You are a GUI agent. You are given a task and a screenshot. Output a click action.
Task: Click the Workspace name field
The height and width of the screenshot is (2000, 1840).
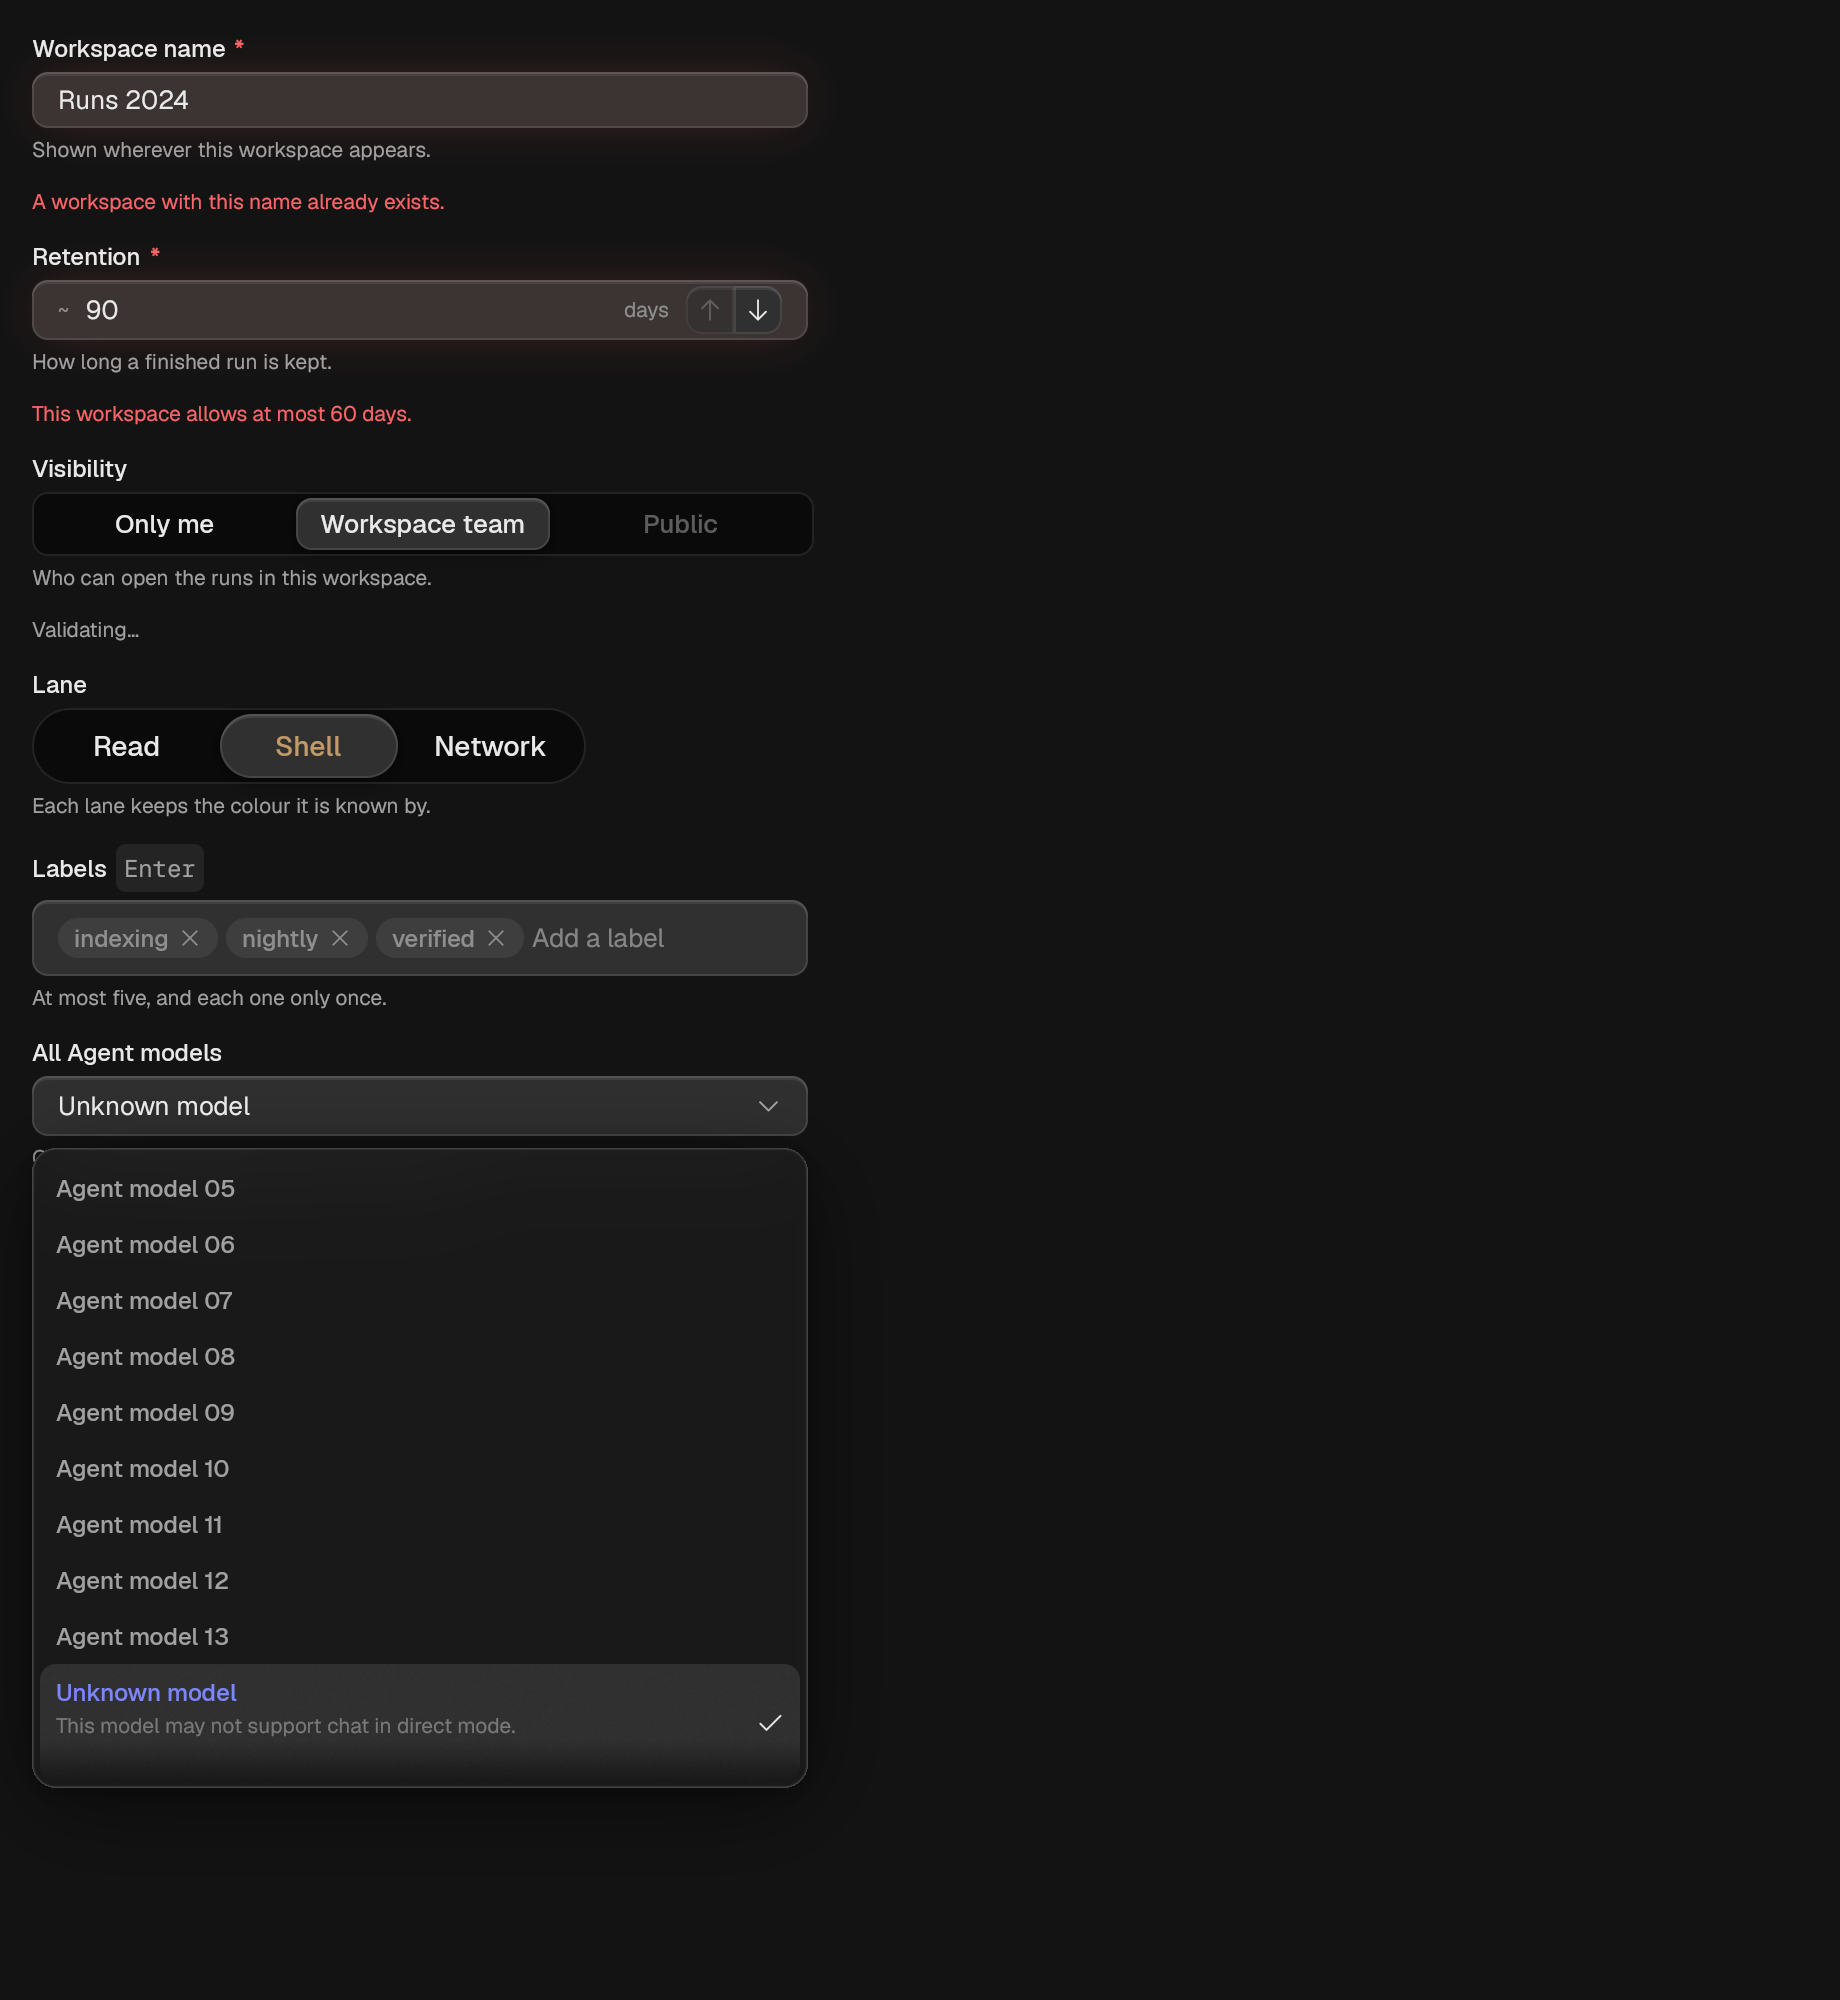420,100
